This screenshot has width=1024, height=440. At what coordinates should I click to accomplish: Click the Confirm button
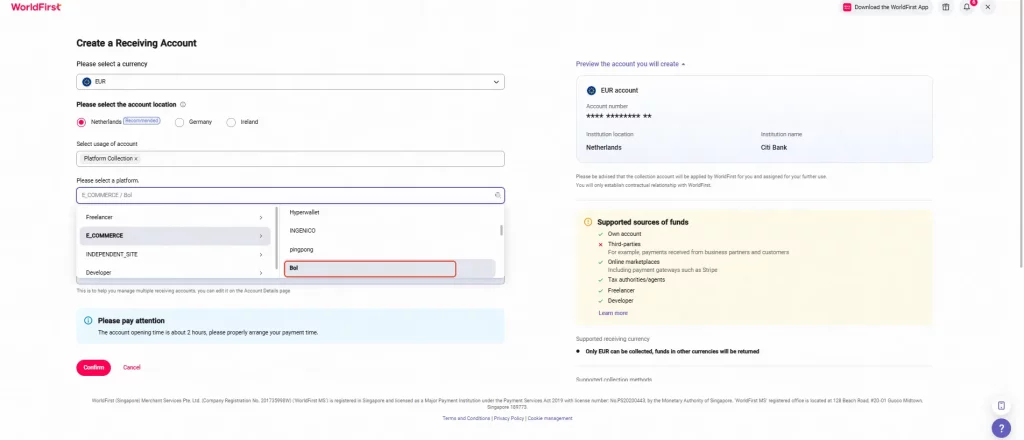tap(93, 368)
